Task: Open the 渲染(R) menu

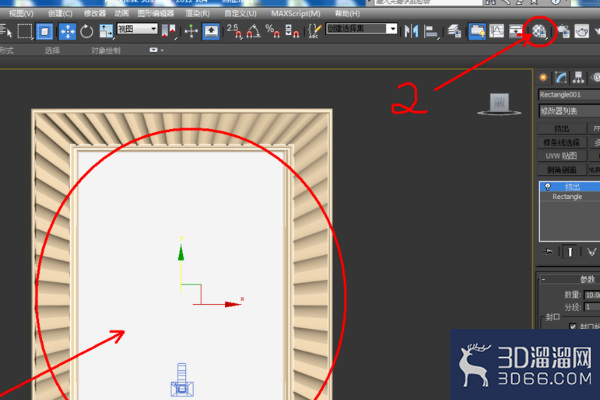Action: coord(197,14)
